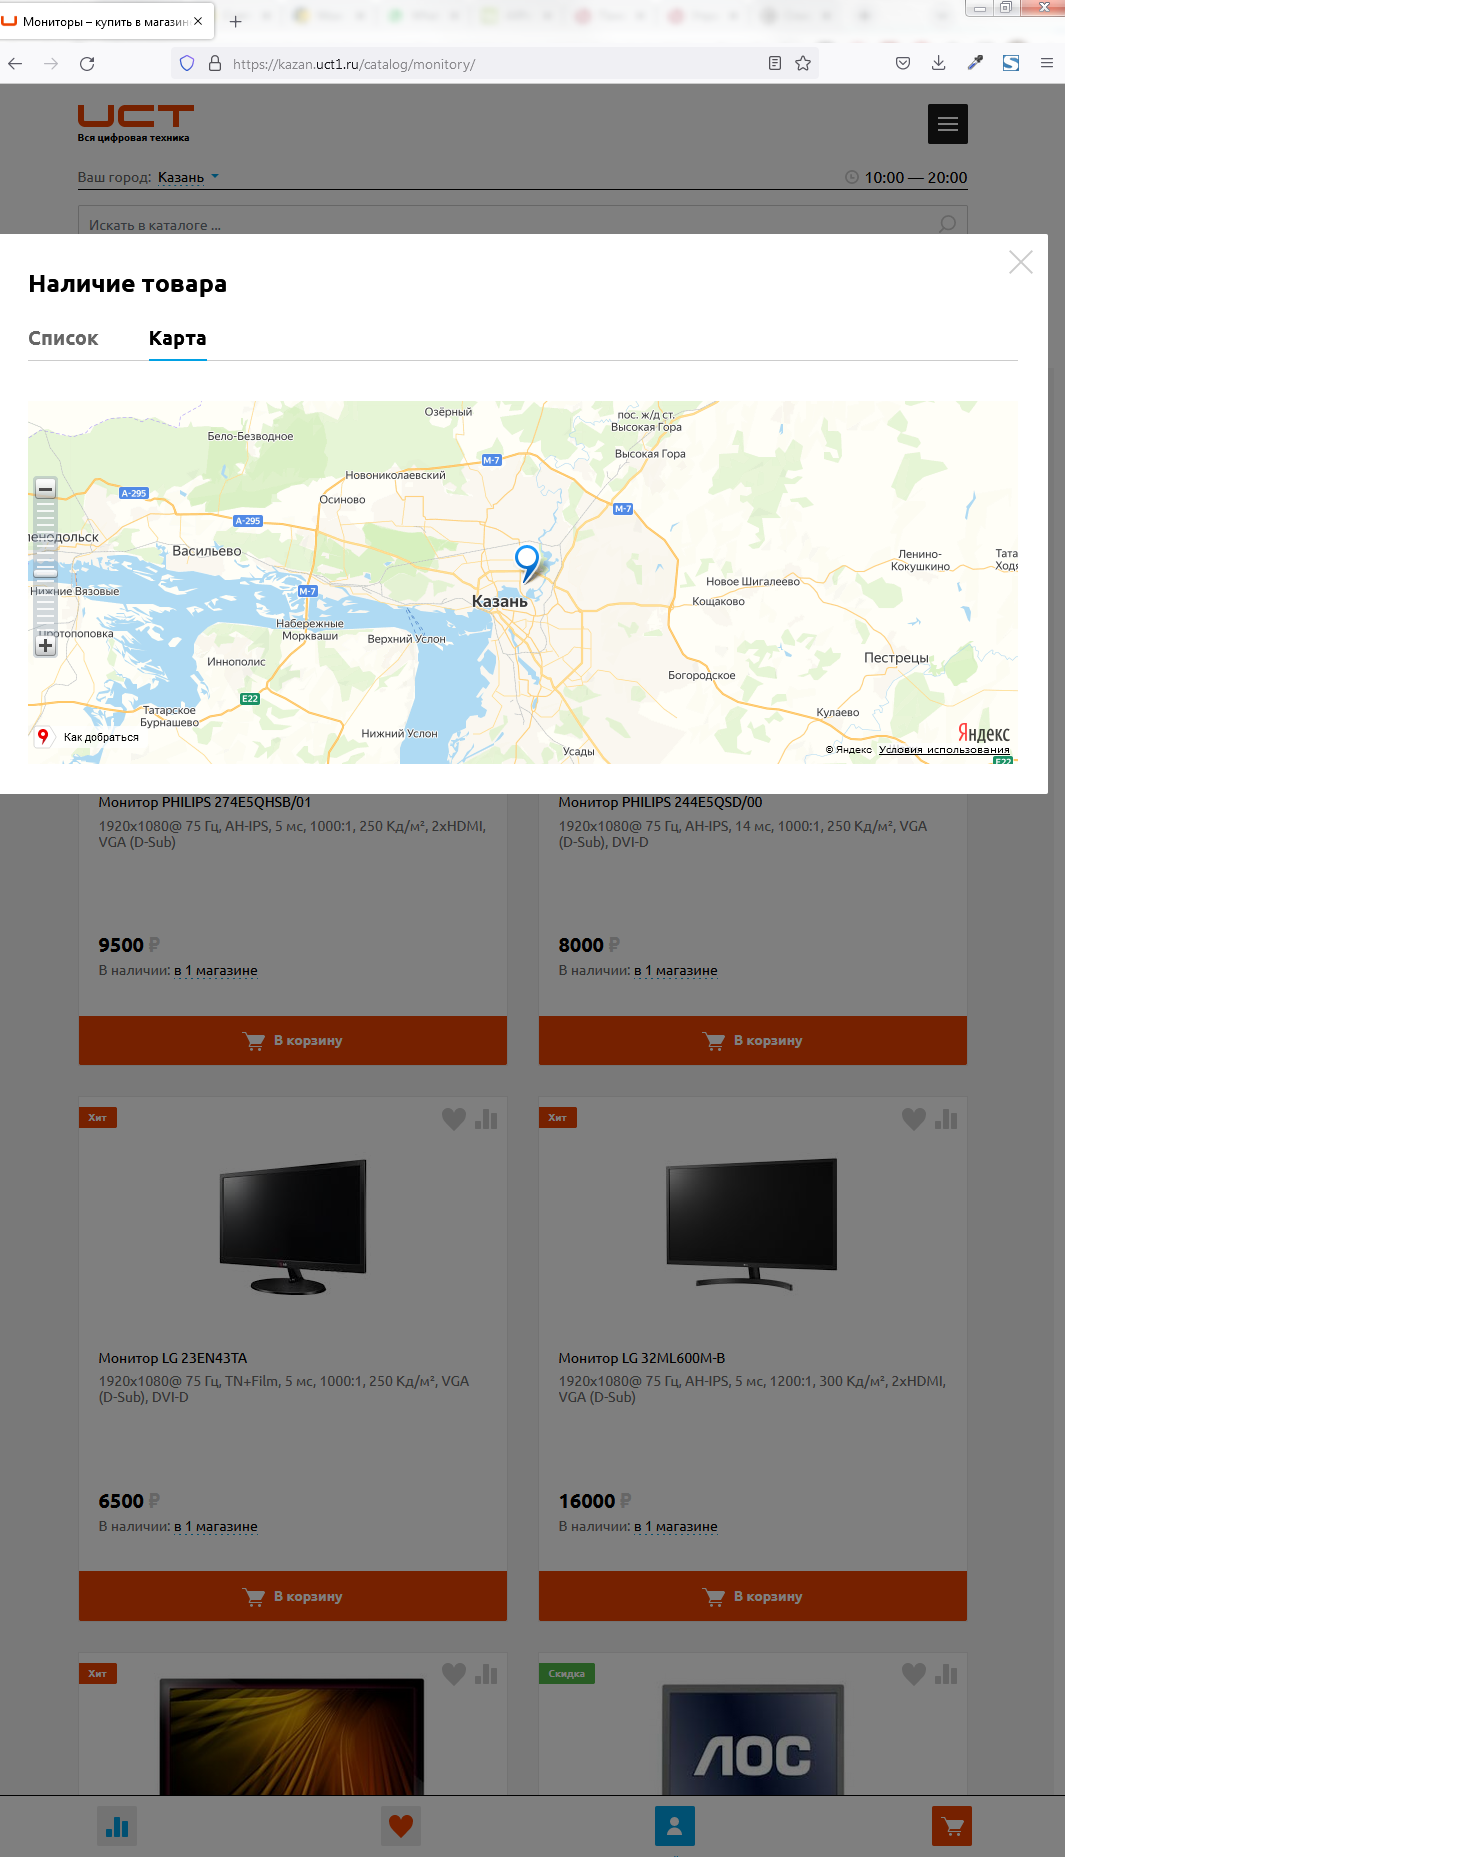Open tracking protection shield icon
This screenshot has height=1857, width=1457.
click(187, 63)
